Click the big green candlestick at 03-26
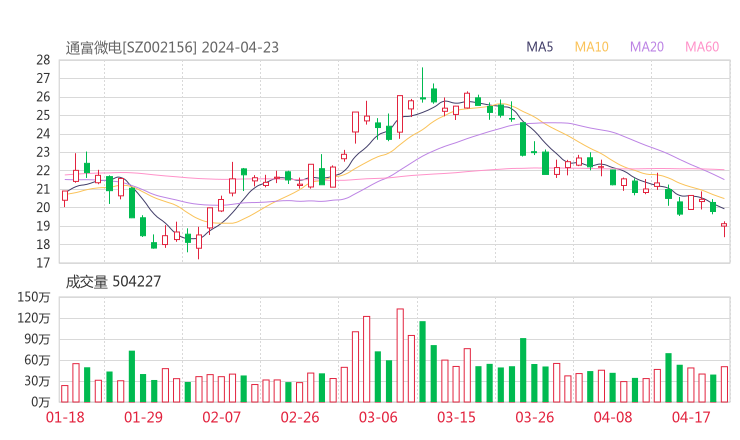The width and height of the screenshot is (740, 440). (523, 139)
